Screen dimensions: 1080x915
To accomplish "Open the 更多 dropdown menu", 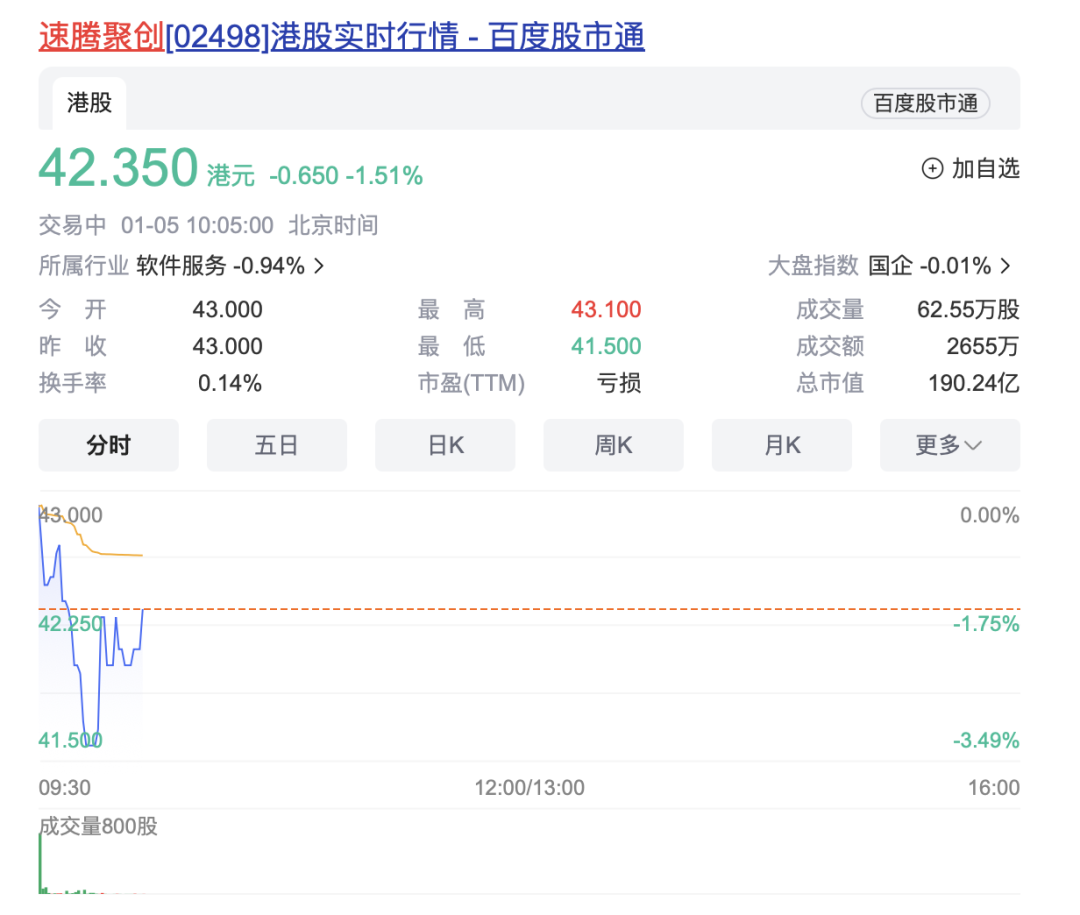I will point(949,445).
